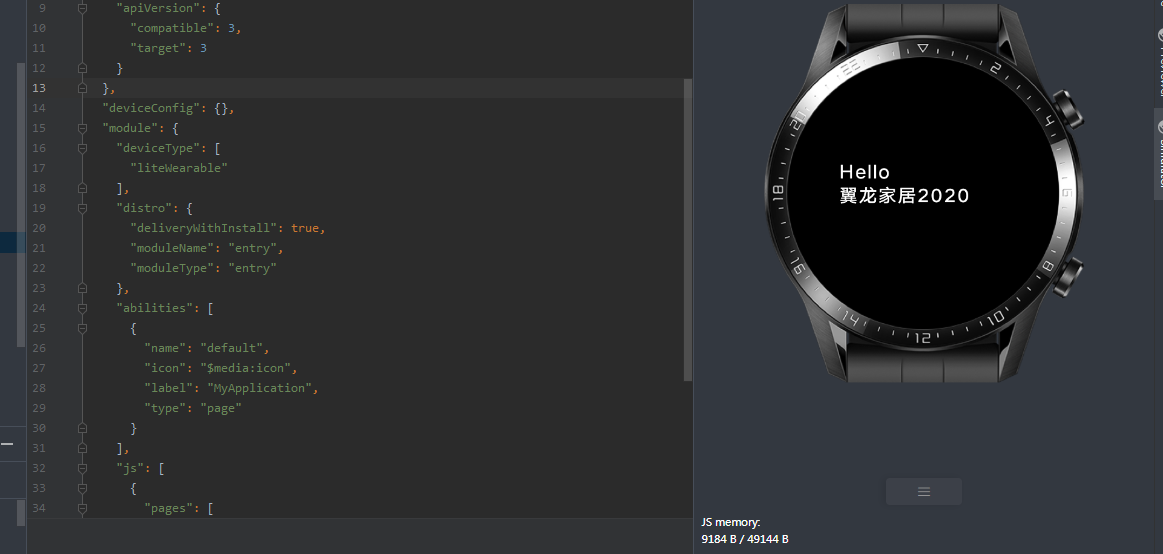Click the "Hello" text on the watch
1163x554 pixels.
click(x=864, y=172)
